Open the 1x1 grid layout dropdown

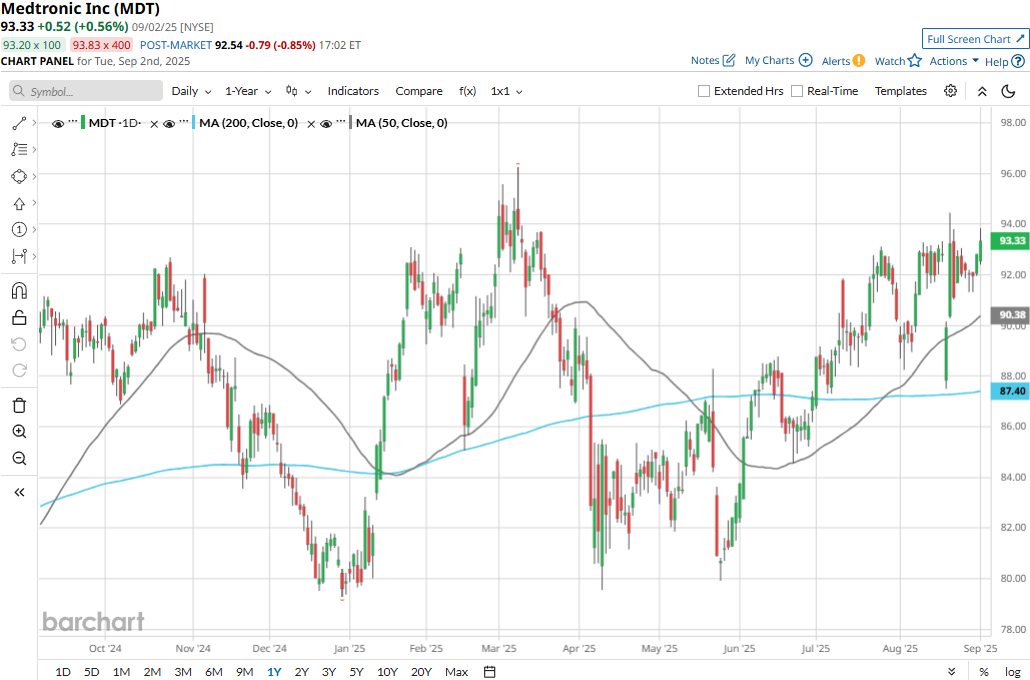point(506,91)
